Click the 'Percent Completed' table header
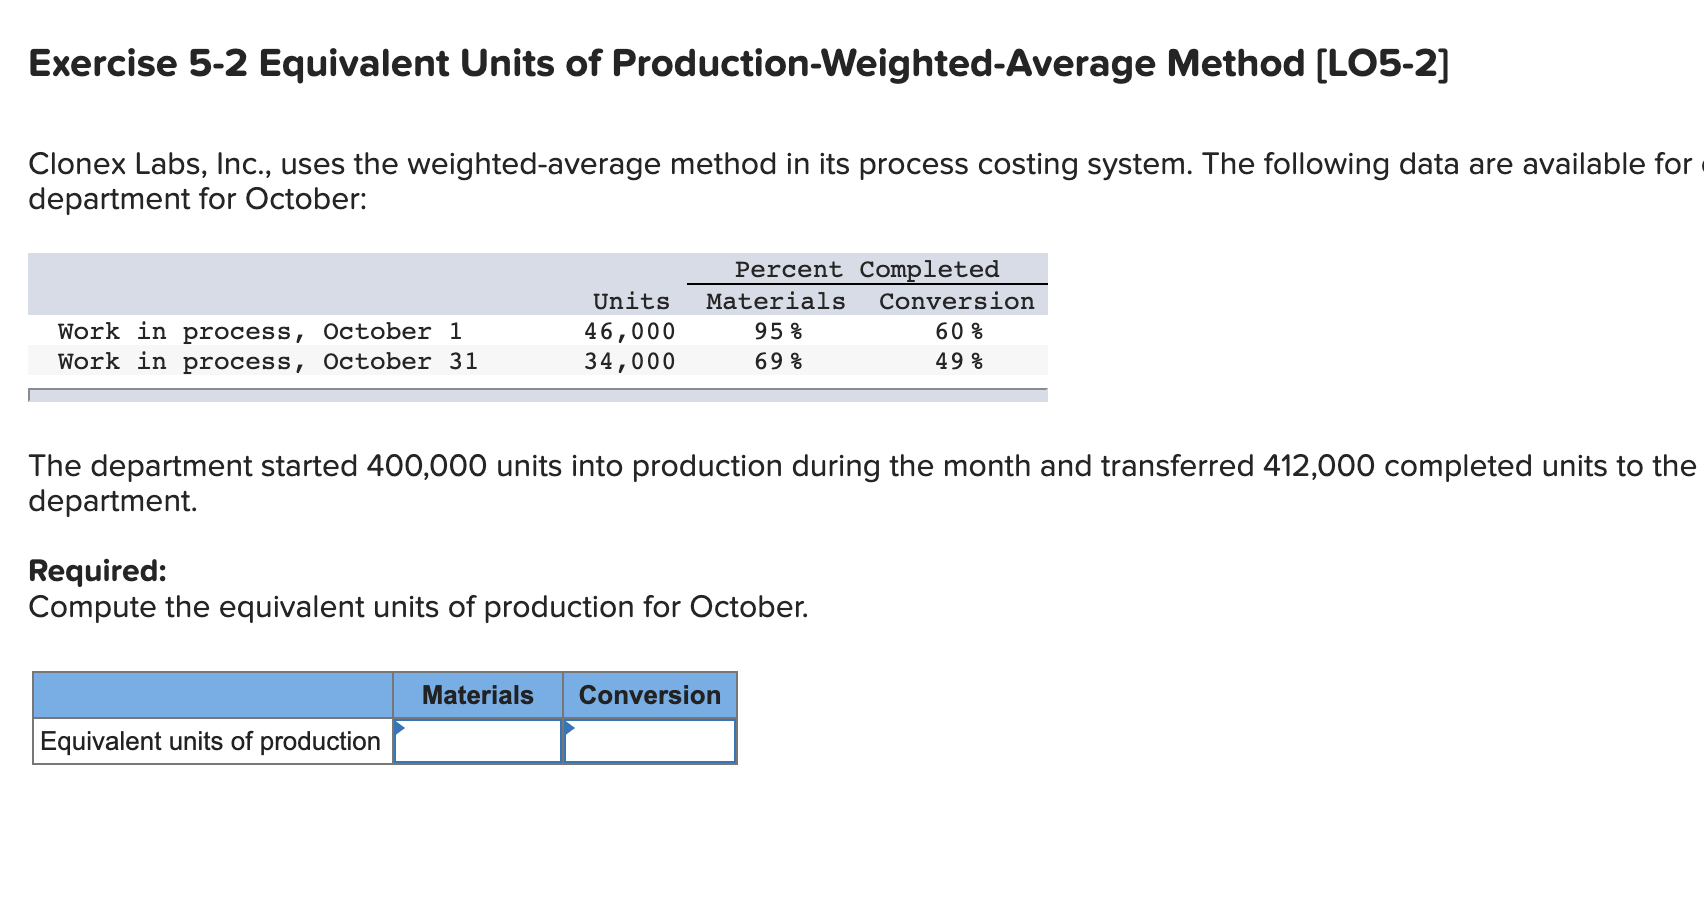Viewport: 1704px width, 904px height. [867, 269]
